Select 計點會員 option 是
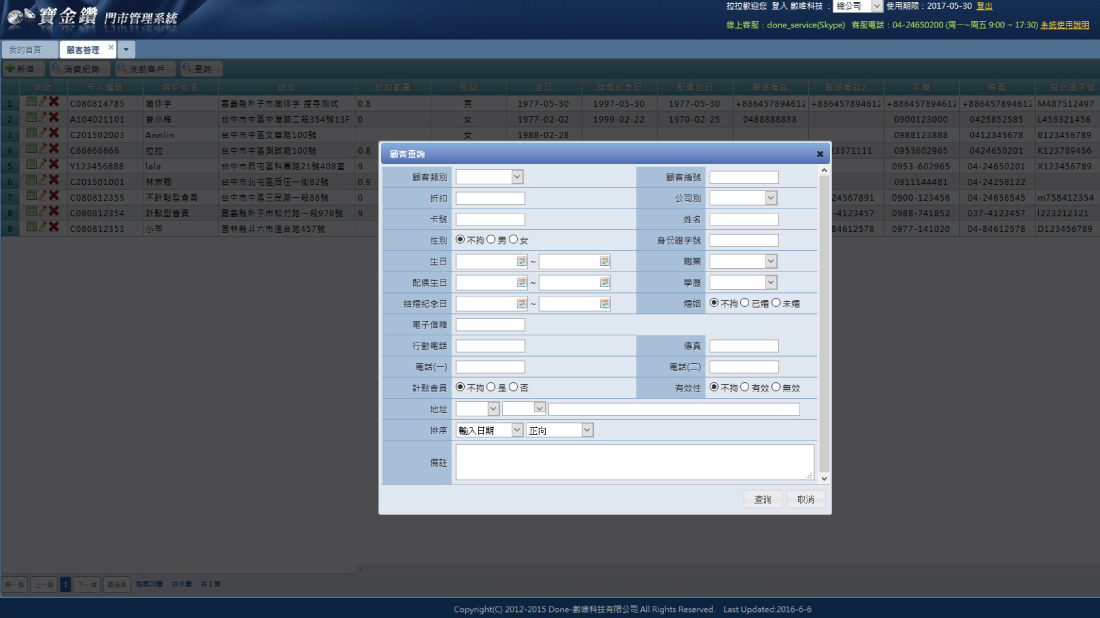The height and width of the screenshot is (618, 1100). pyautogui.click(x=491, y=387)
